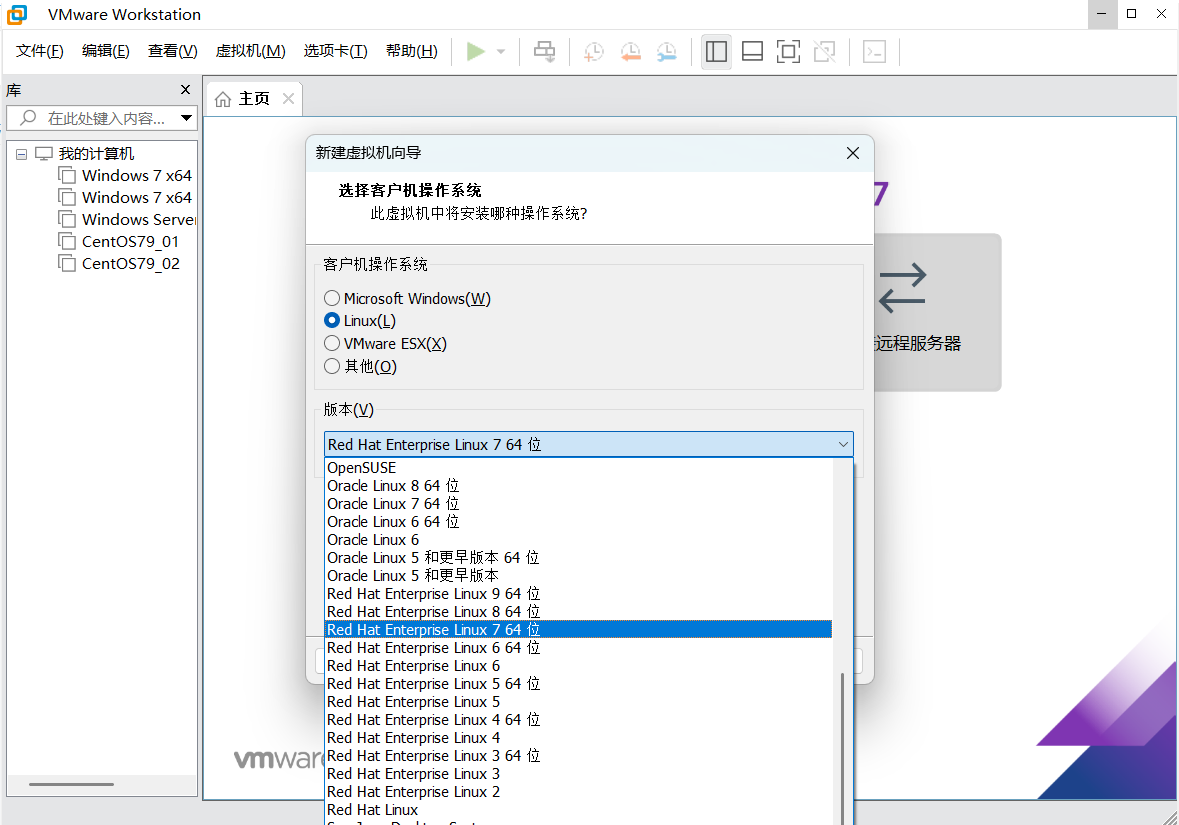Click the green Power On play icon
This screenshot has height=825, width=1179.
(x=475, y=52)
